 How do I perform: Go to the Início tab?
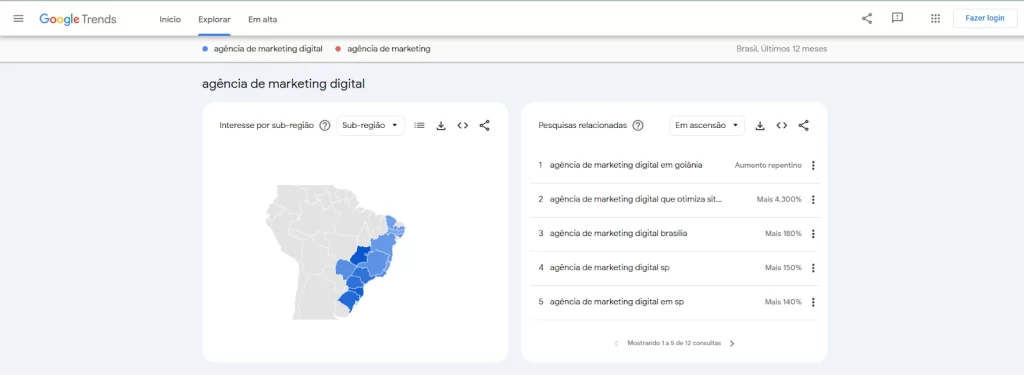pyautogui.click(x=170, y=19)
